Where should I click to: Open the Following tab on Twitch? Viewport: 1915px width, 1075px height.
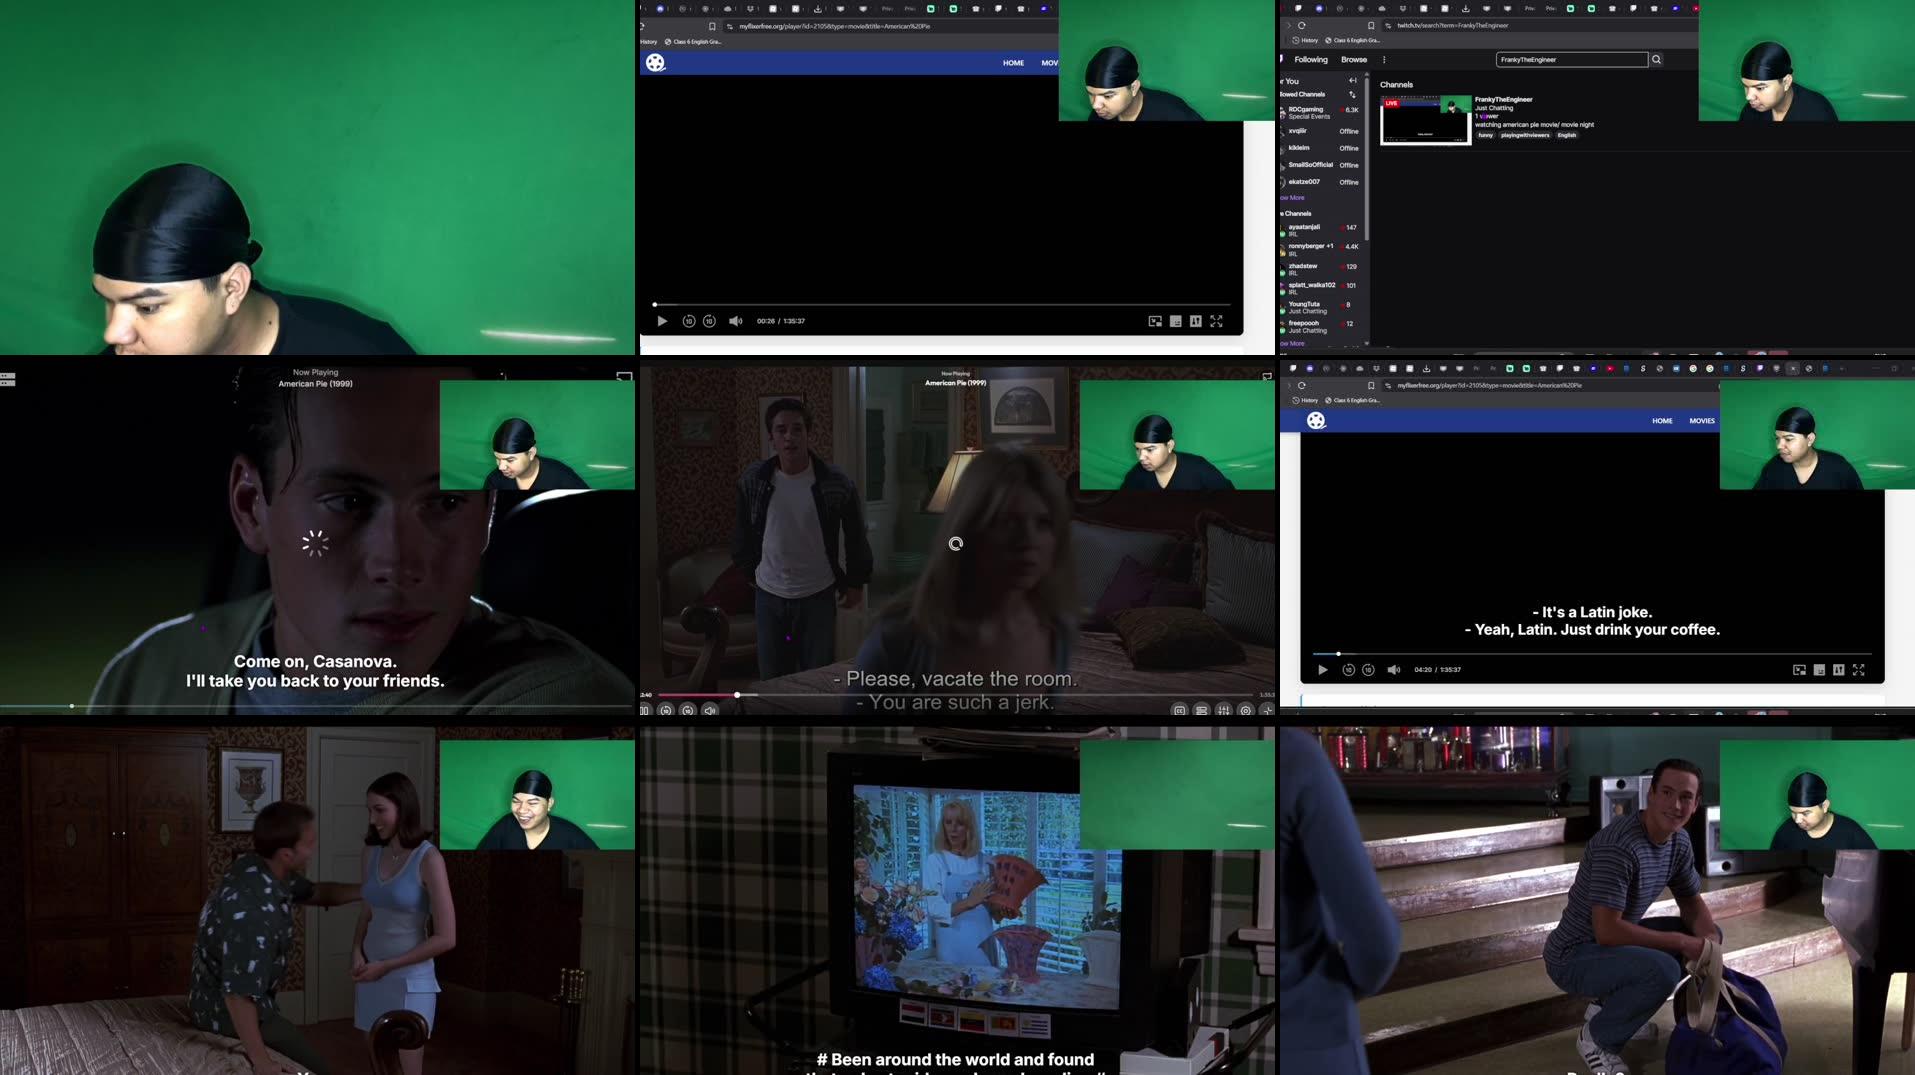(1311, 60)
